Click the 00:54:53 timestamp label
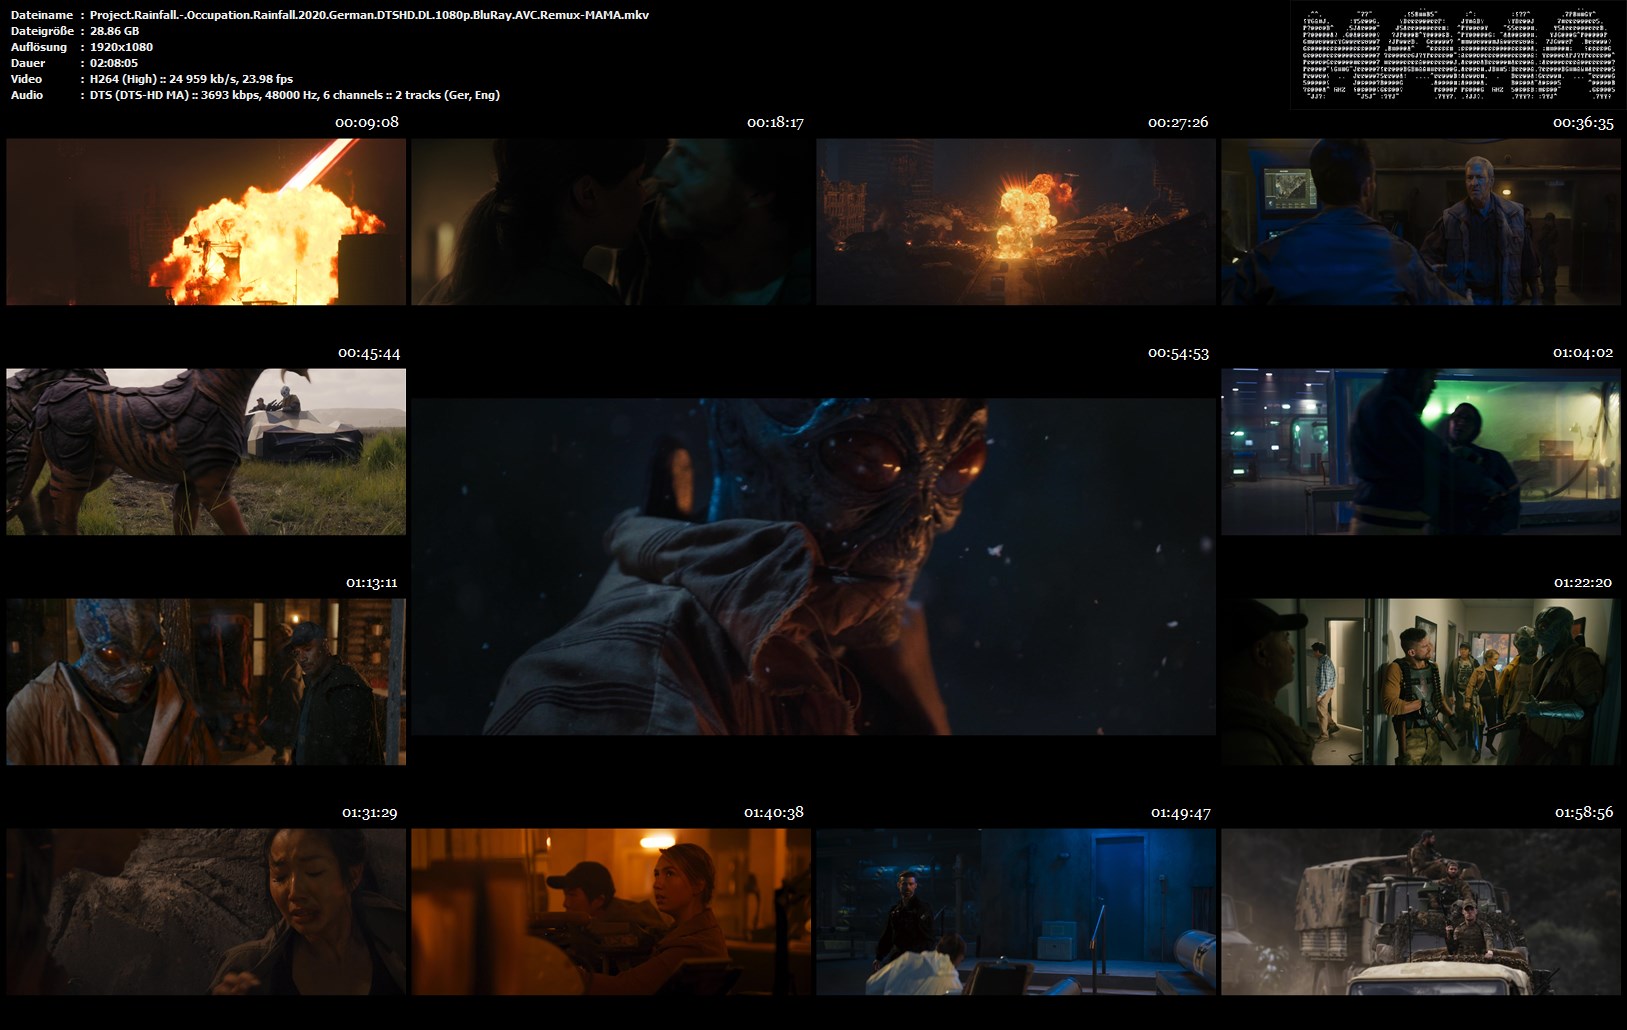 tap(1178, 353)
